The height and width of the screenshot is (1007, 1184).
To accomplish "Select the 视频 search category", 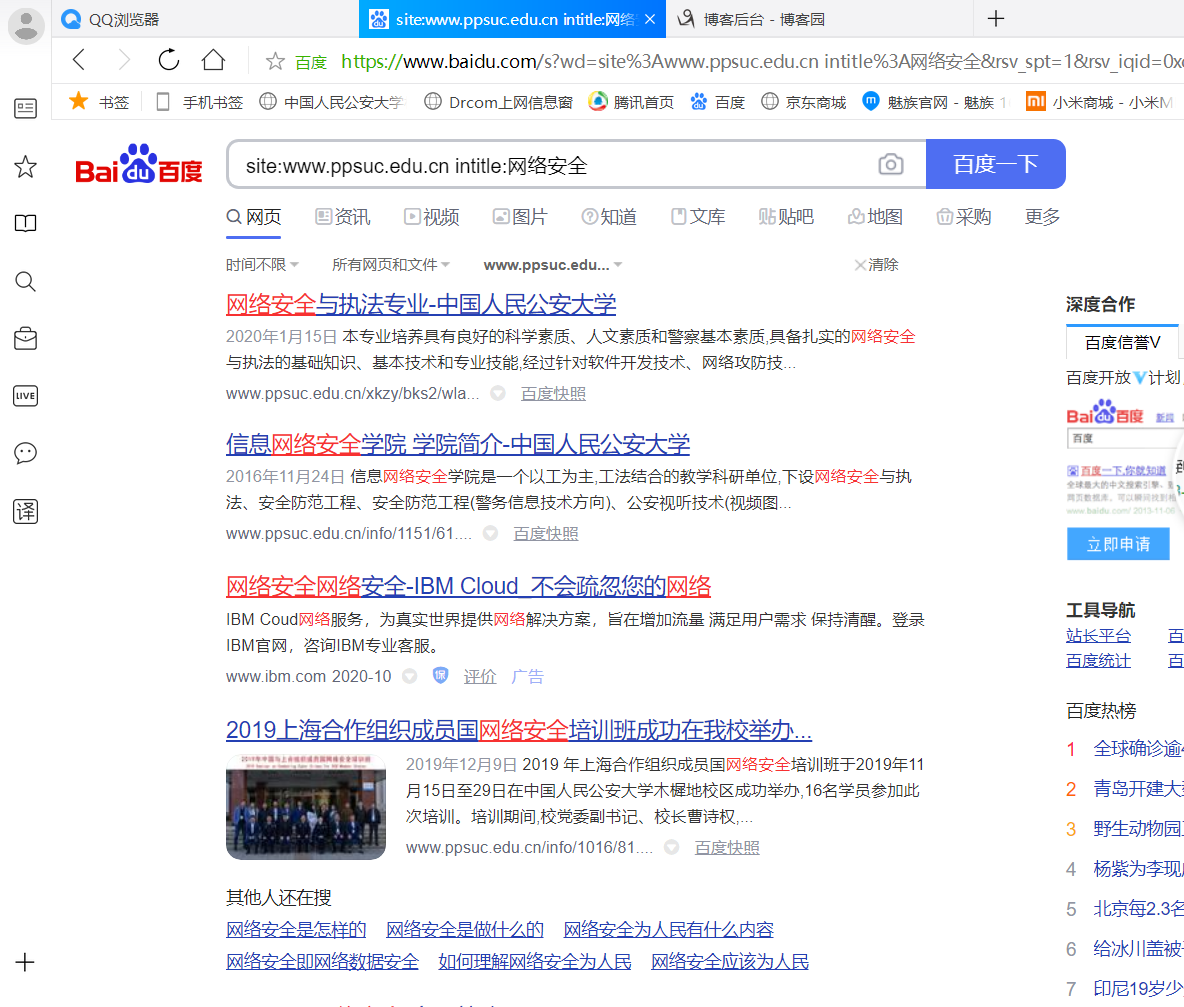I will tap(432, 217).
